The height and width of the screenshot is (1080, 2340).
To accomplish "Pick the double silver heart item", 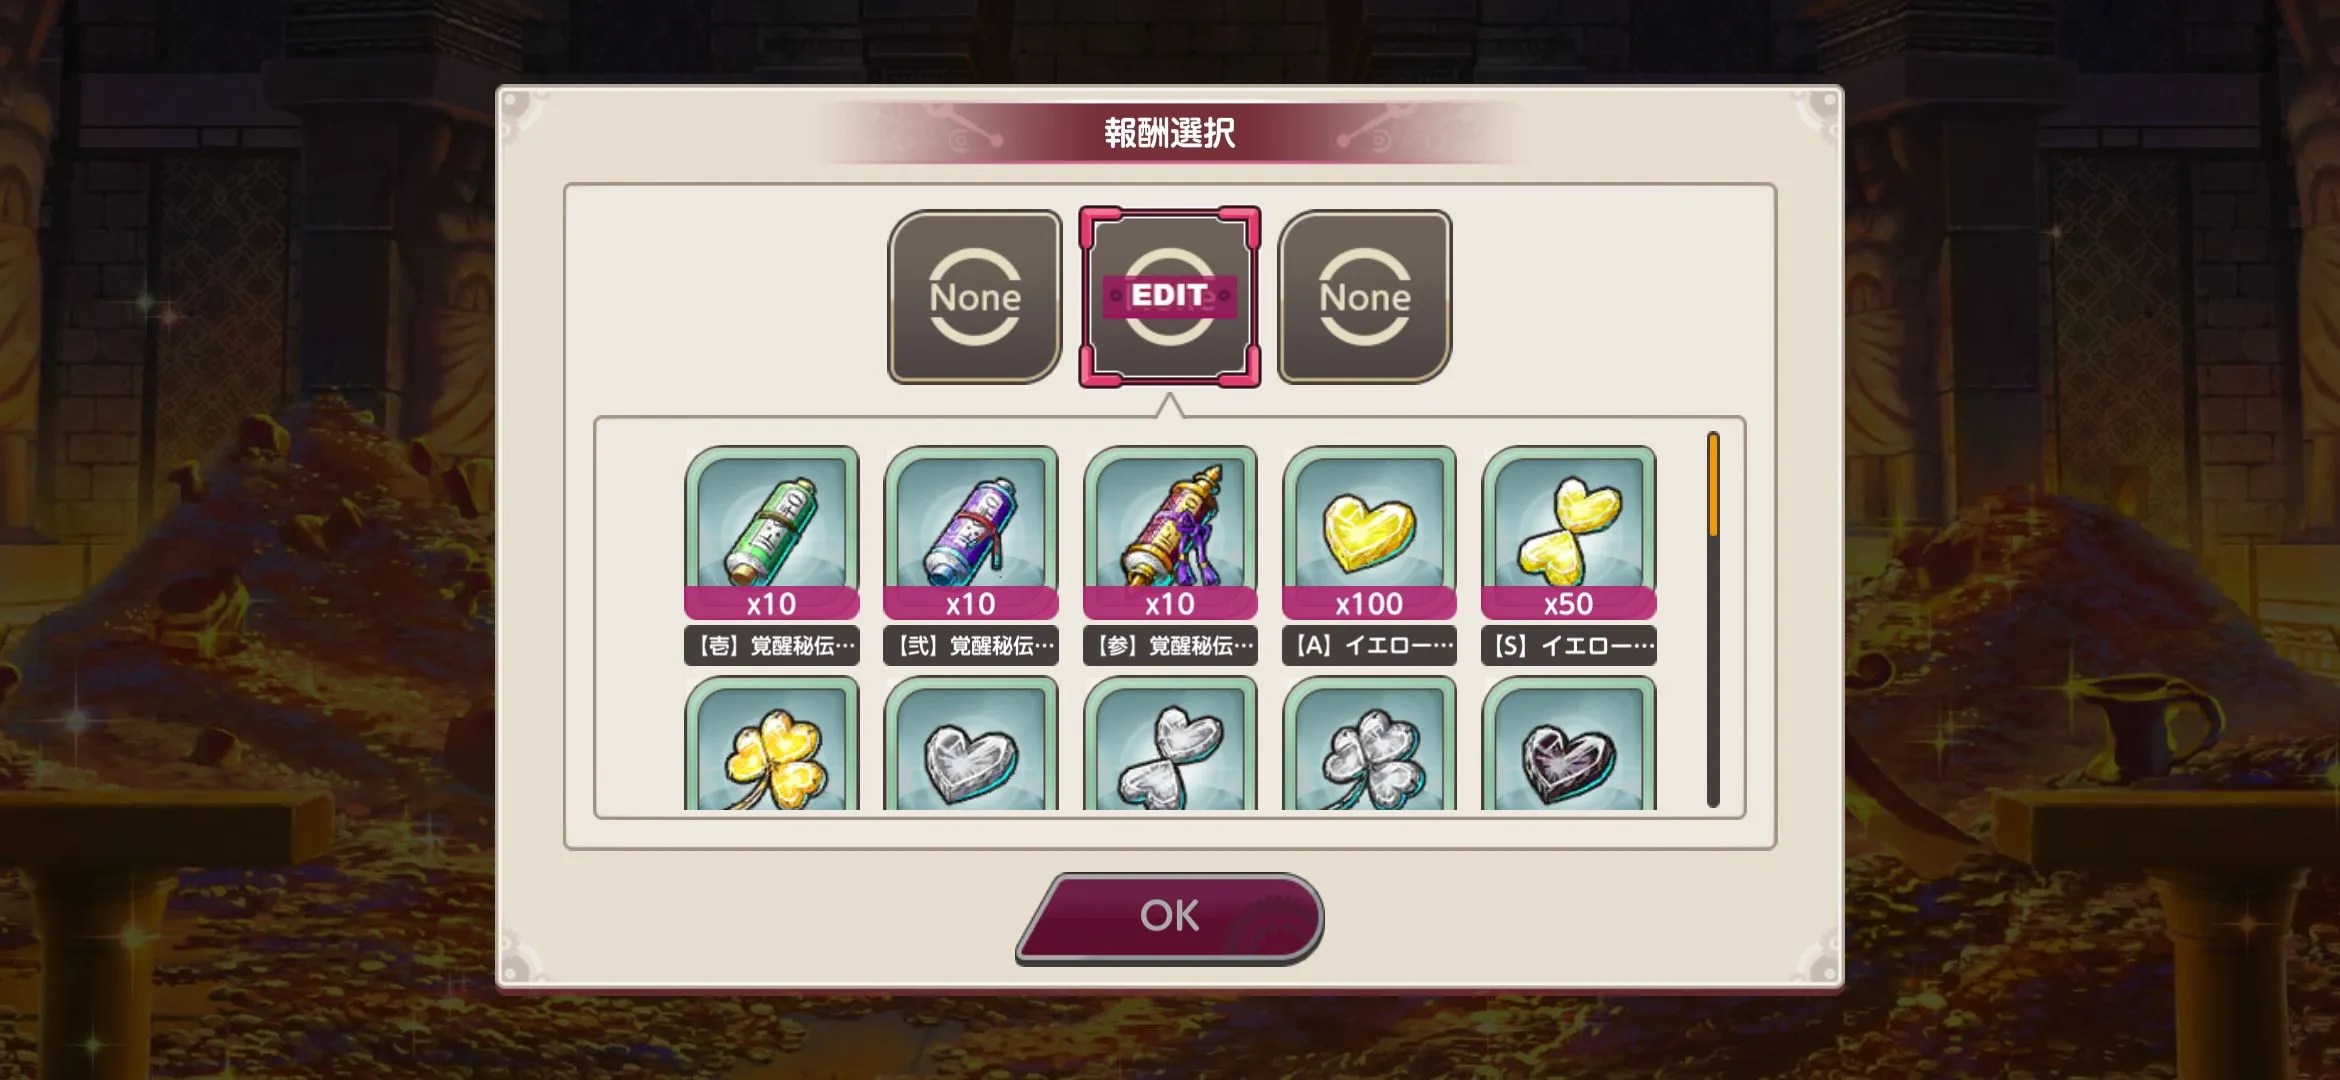I will pyautogui.click(x=1170, y=743).
